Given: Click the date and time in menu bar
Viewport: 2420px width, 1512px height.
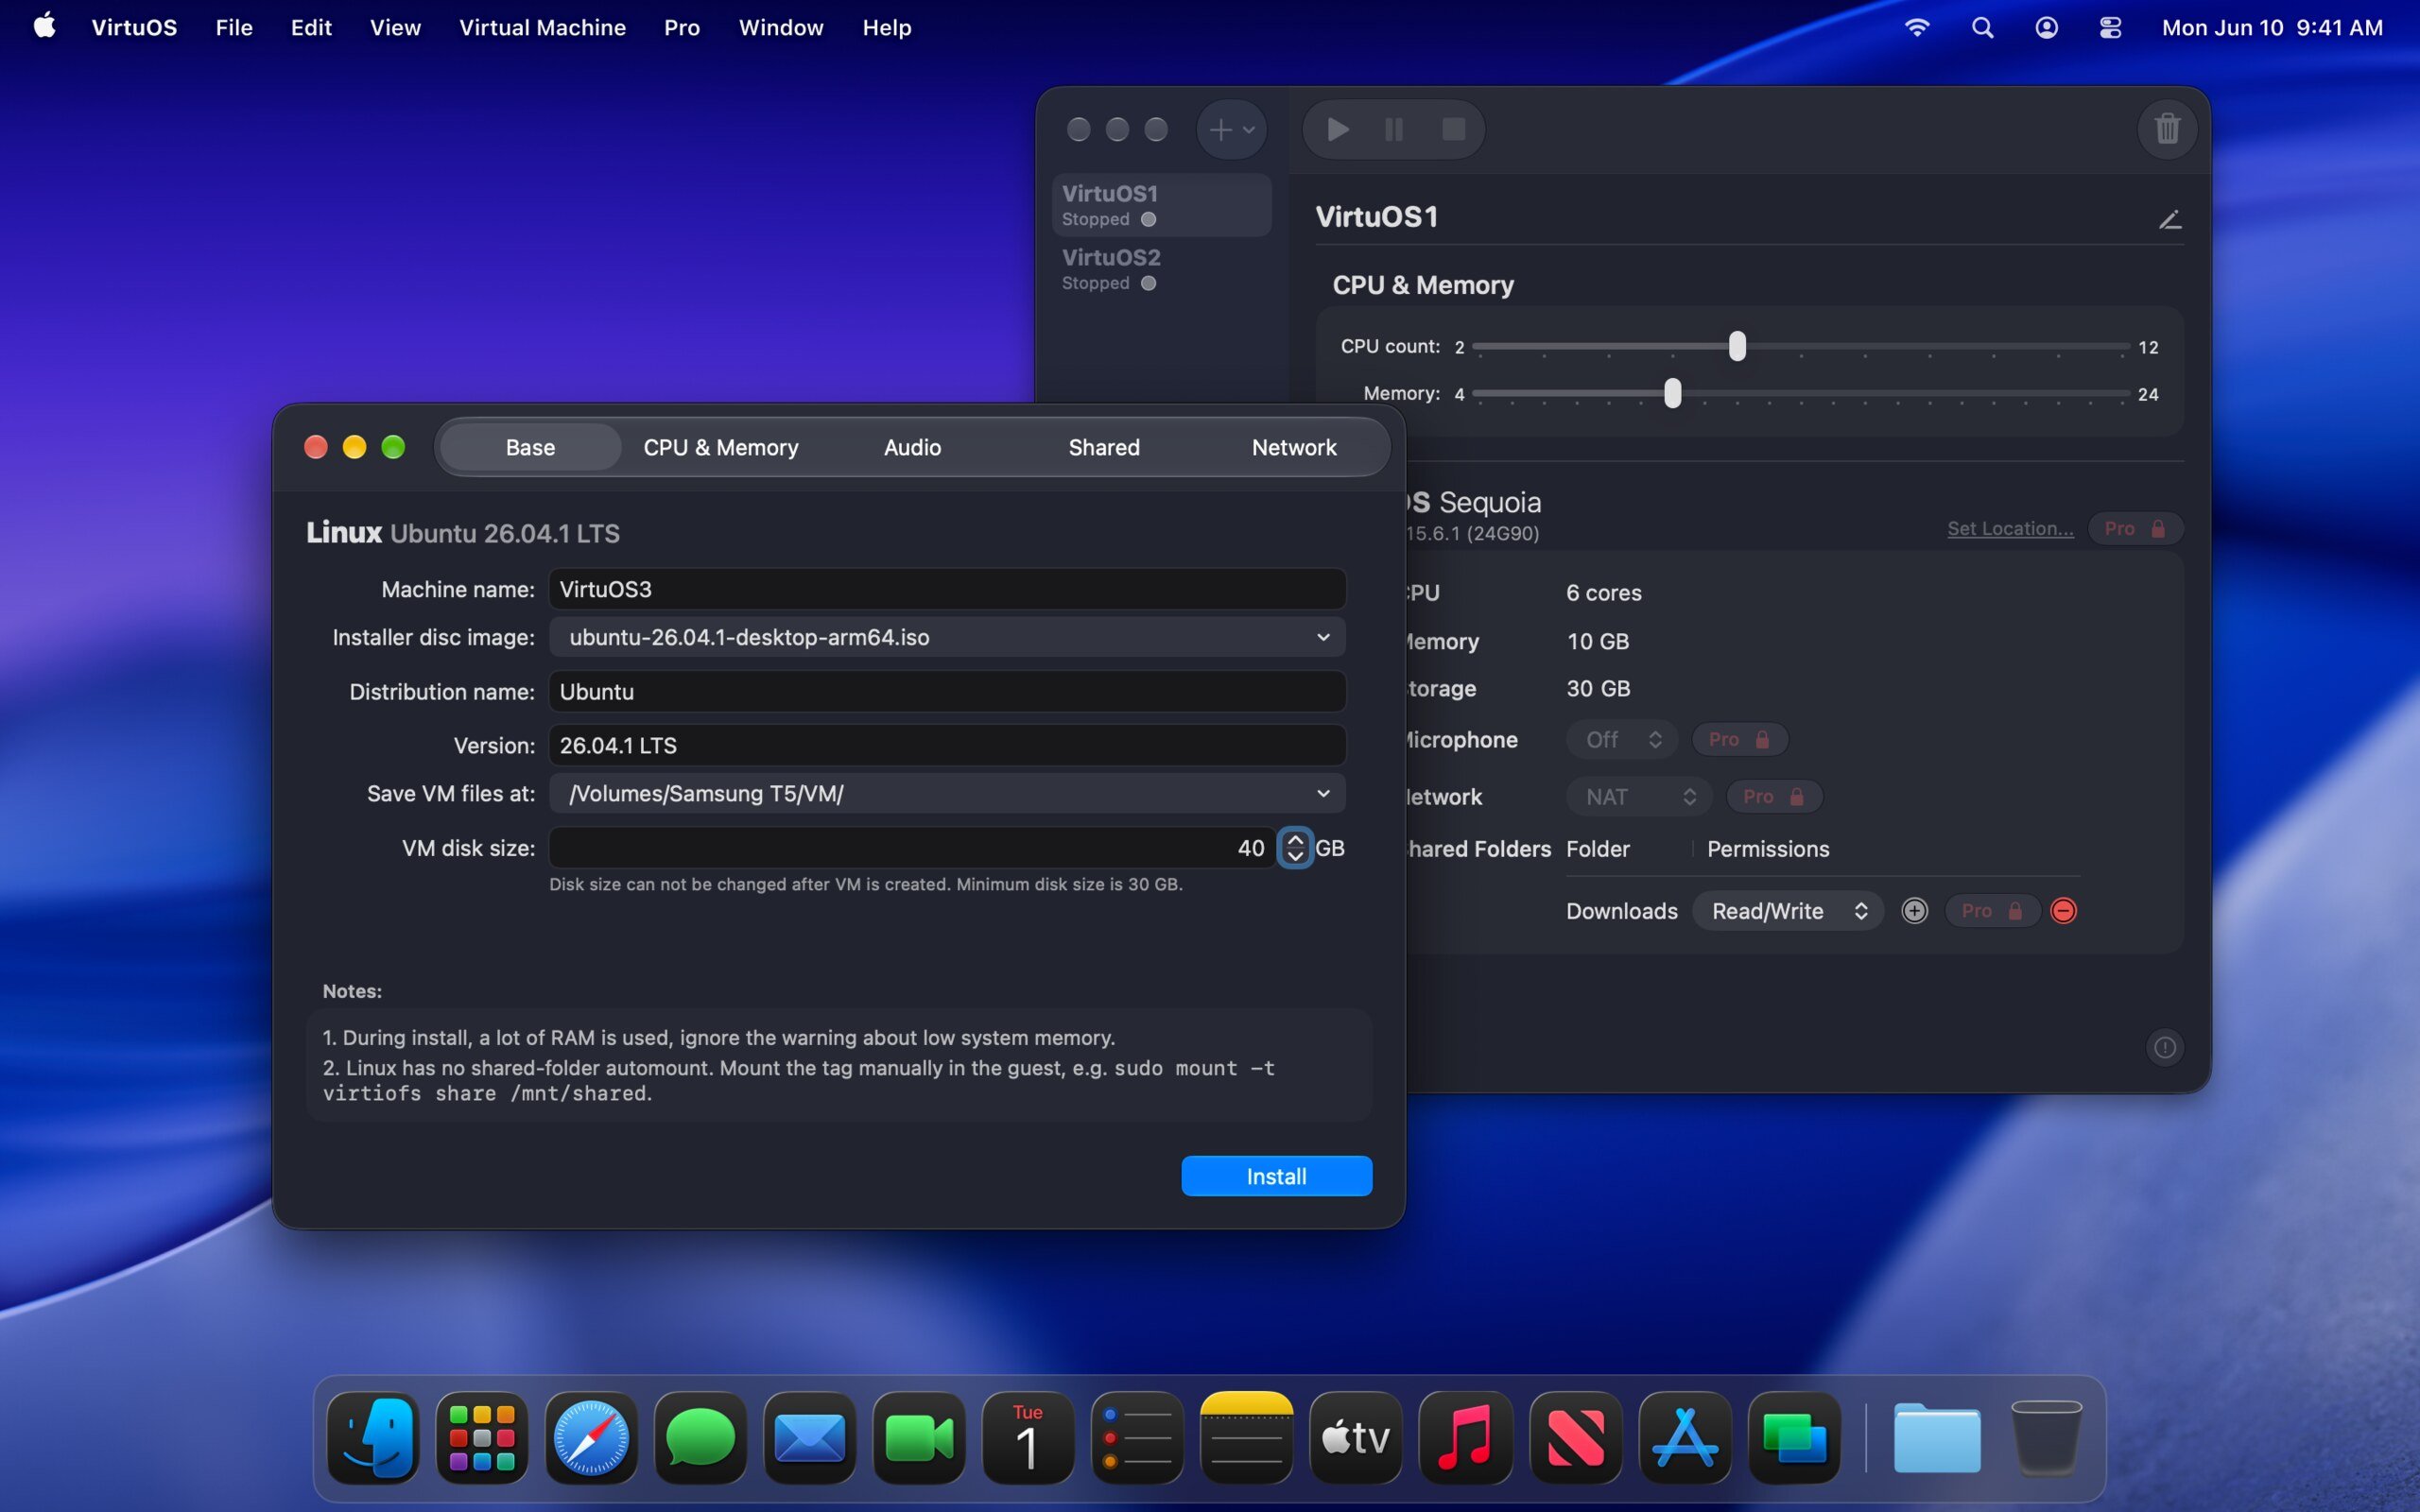Looking at the screenshot, I should click(2272, 27).
